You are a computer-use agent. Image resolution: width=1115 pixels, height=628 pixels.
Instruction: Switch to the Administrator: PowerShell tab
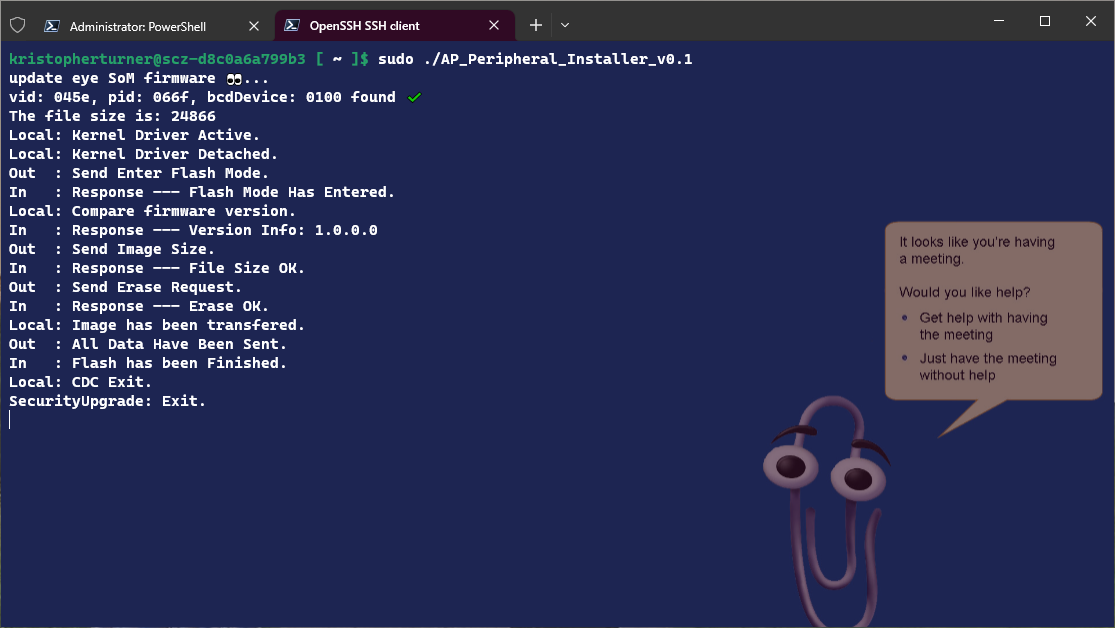point(138,26)
